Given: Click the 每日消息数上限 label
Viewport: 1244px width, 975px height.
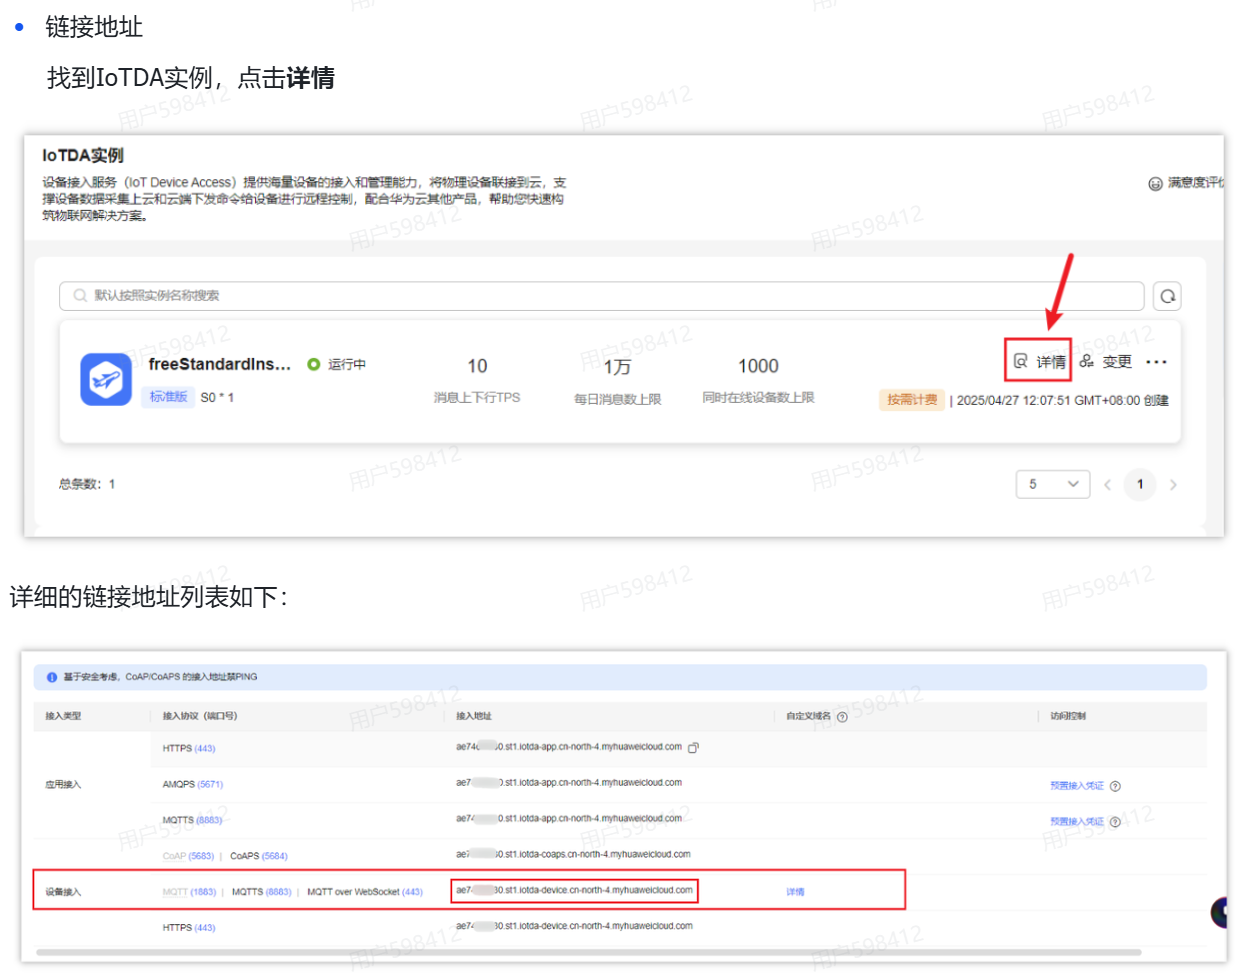Looking at the screenshot, I should pos(618,399).
